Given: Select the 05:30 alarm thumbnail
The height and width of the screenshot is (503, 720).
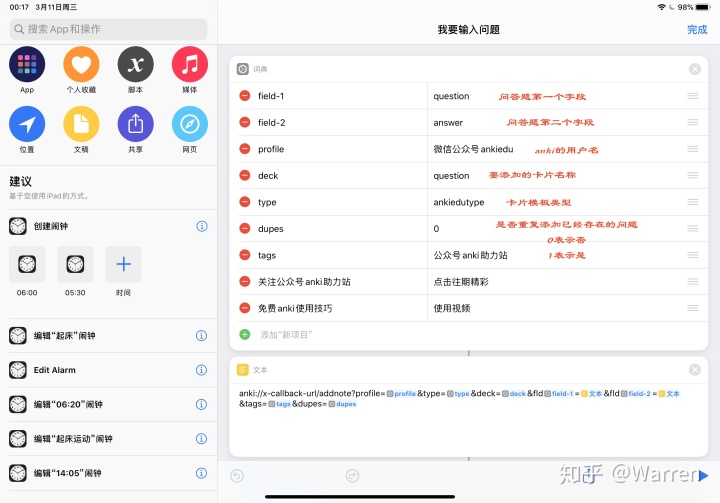Looking at the screenshot, I should pos(75,264).
